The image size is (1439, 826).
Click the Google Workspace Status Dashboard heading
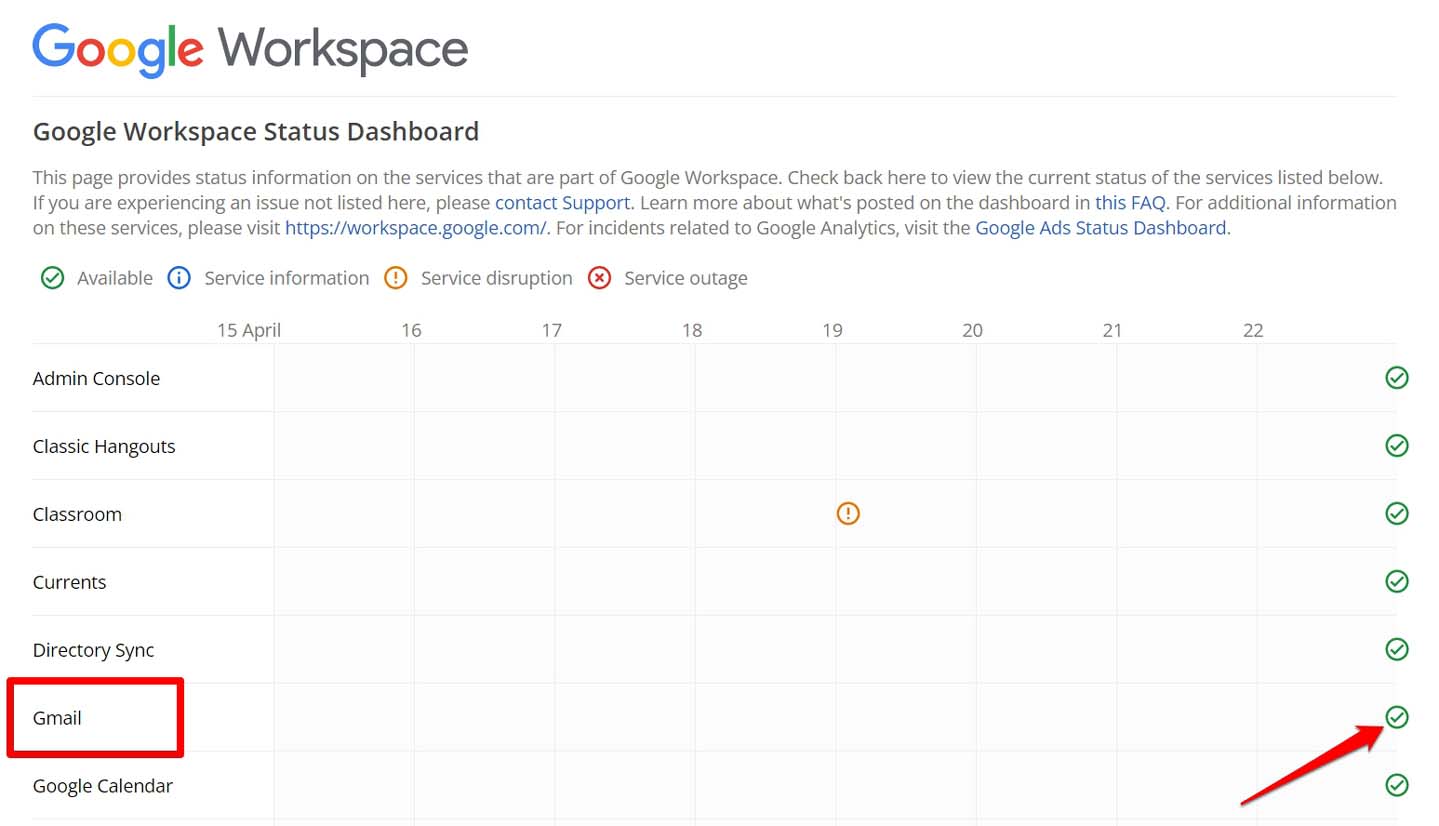click(256, 131)
